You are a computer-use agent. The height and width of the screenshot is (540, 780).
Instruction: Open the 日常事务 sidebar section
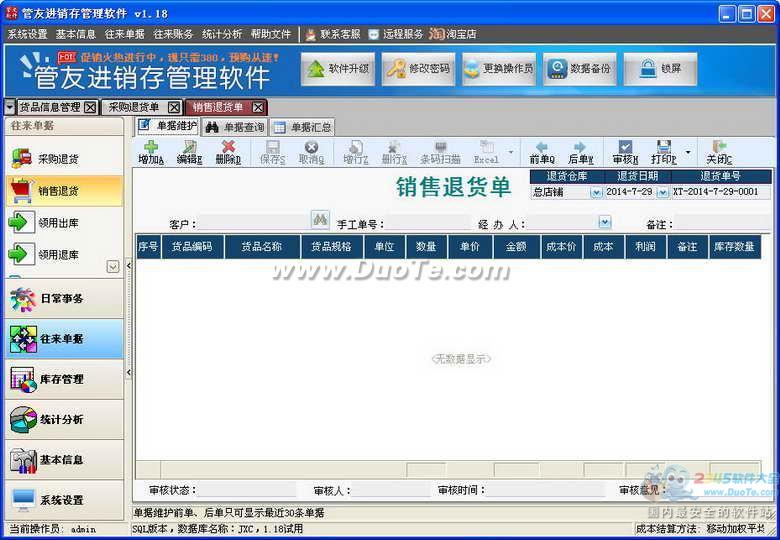[x=64, y=298]
